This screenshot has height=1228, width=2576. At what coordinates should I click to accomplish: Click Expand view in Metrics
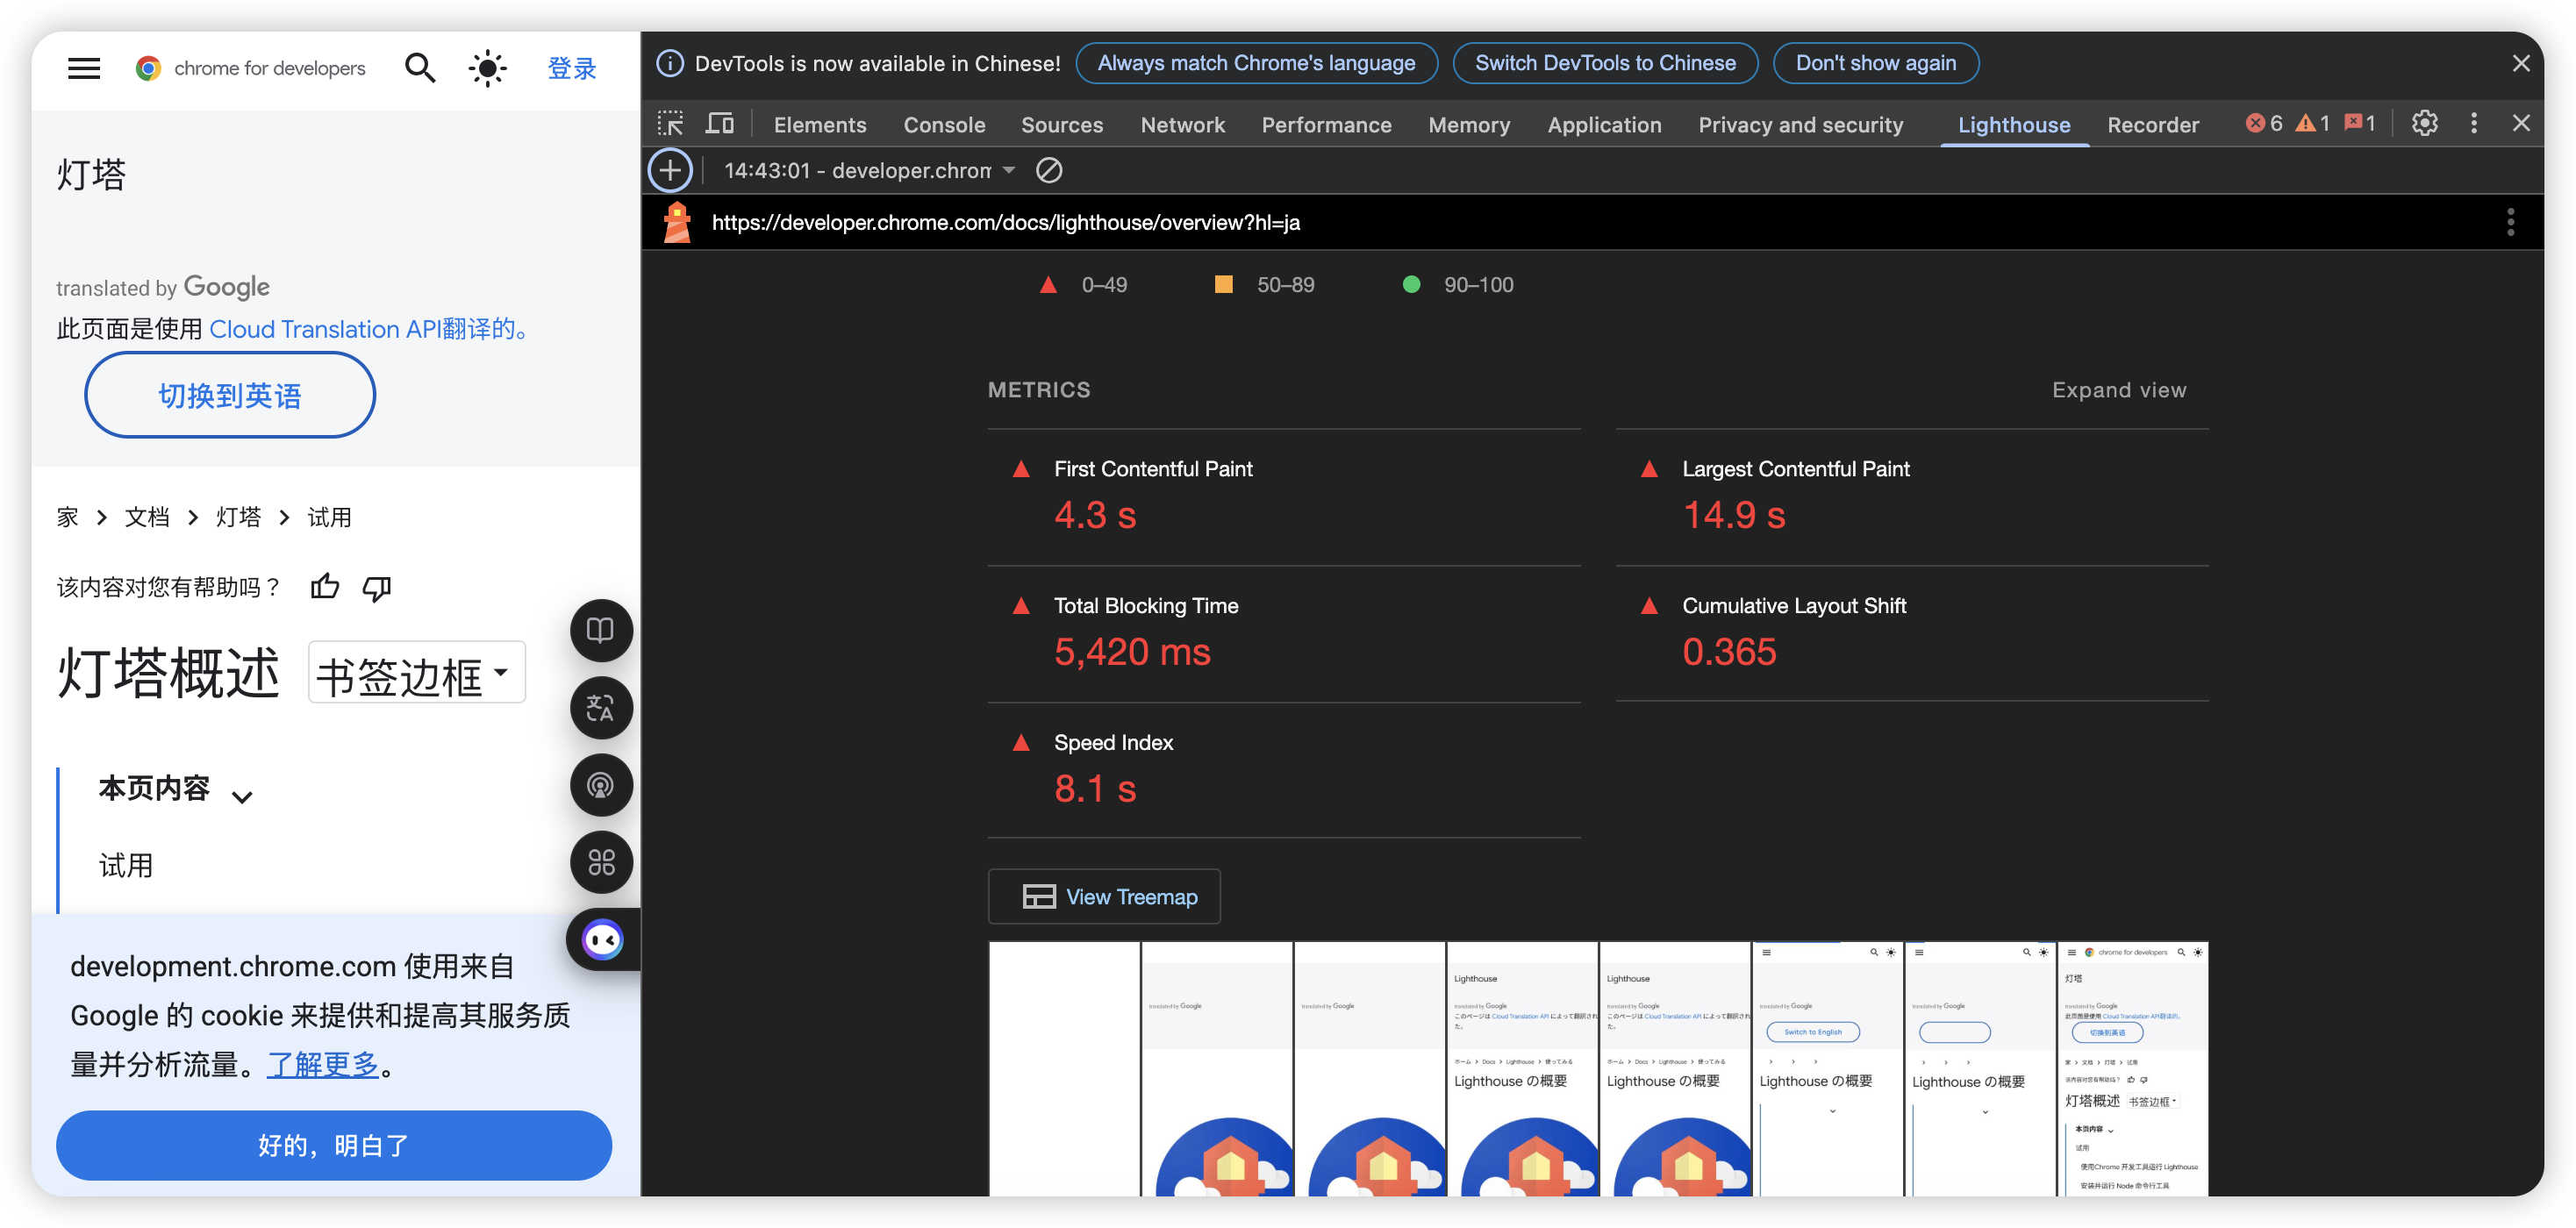pos(2119,390)
